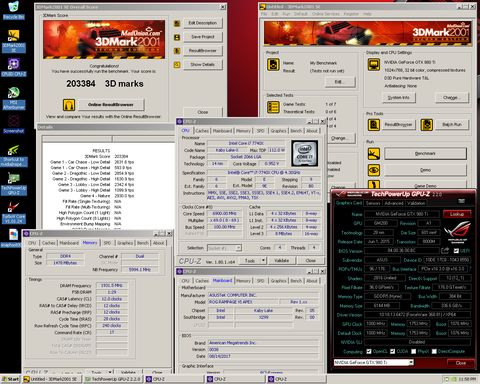Switch to Untitled - 3DMark2001 SE taskbar item

point(52,379)
